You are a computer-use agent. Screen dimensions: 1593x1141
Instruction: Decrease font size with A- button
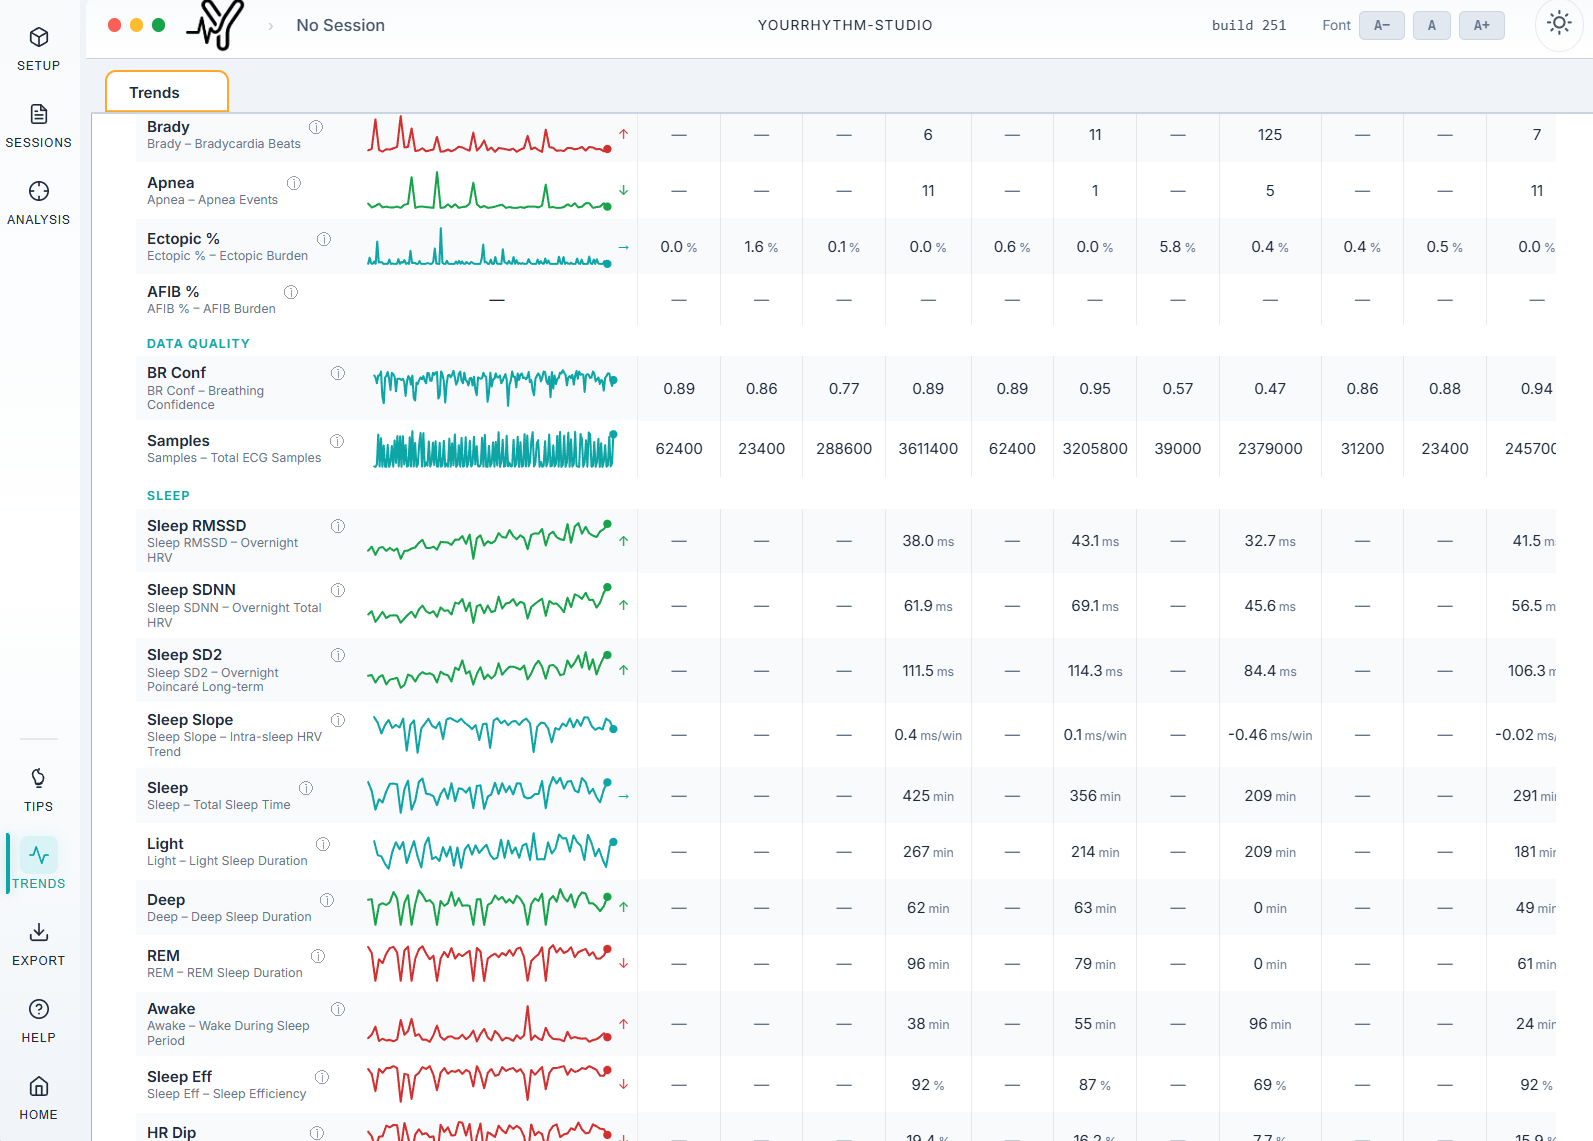click(x=1381, y=25)
